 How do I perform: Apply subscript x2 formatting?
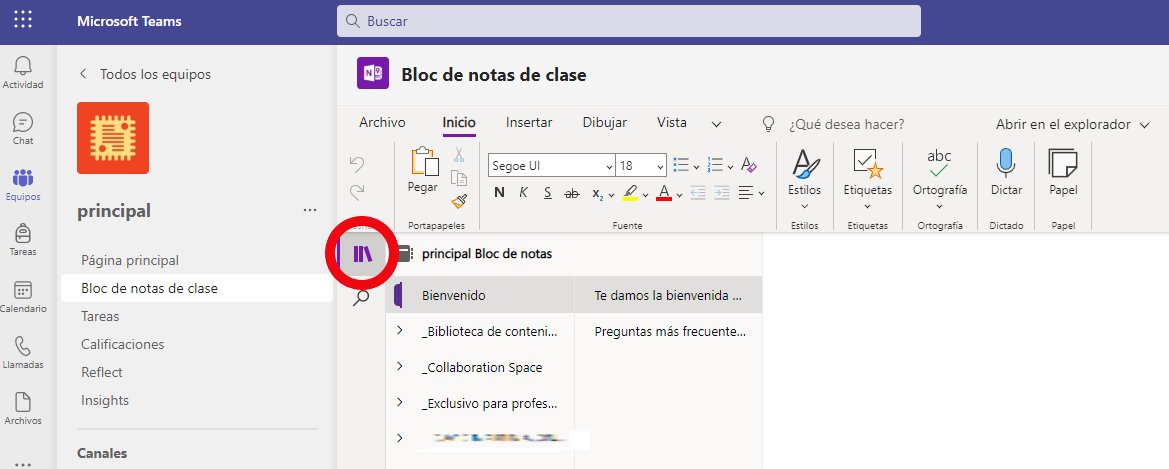(x=598, y=194)
